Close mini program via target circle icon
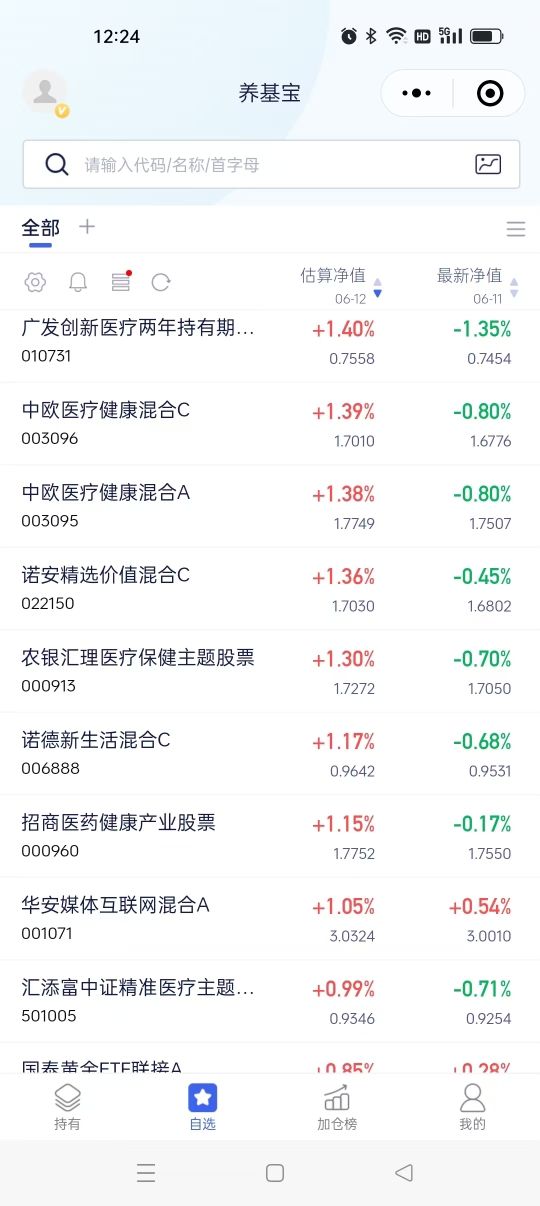The image size is (540, 1206). pyautogui.click(x=490, y=93)
